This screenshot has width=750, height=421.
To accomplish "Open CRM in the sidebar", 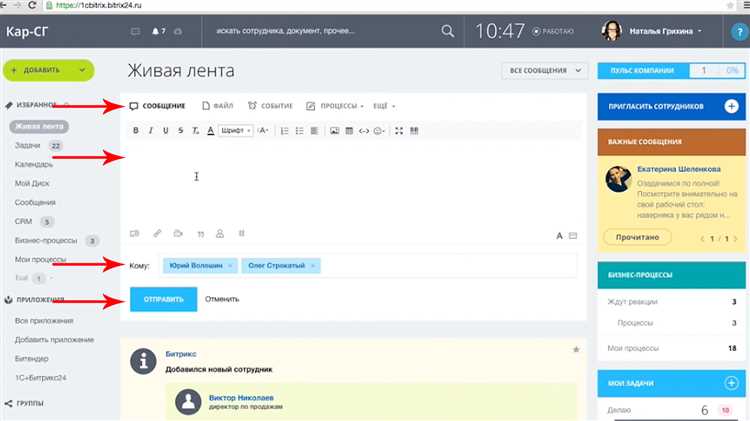I will [x=23, y=222].
